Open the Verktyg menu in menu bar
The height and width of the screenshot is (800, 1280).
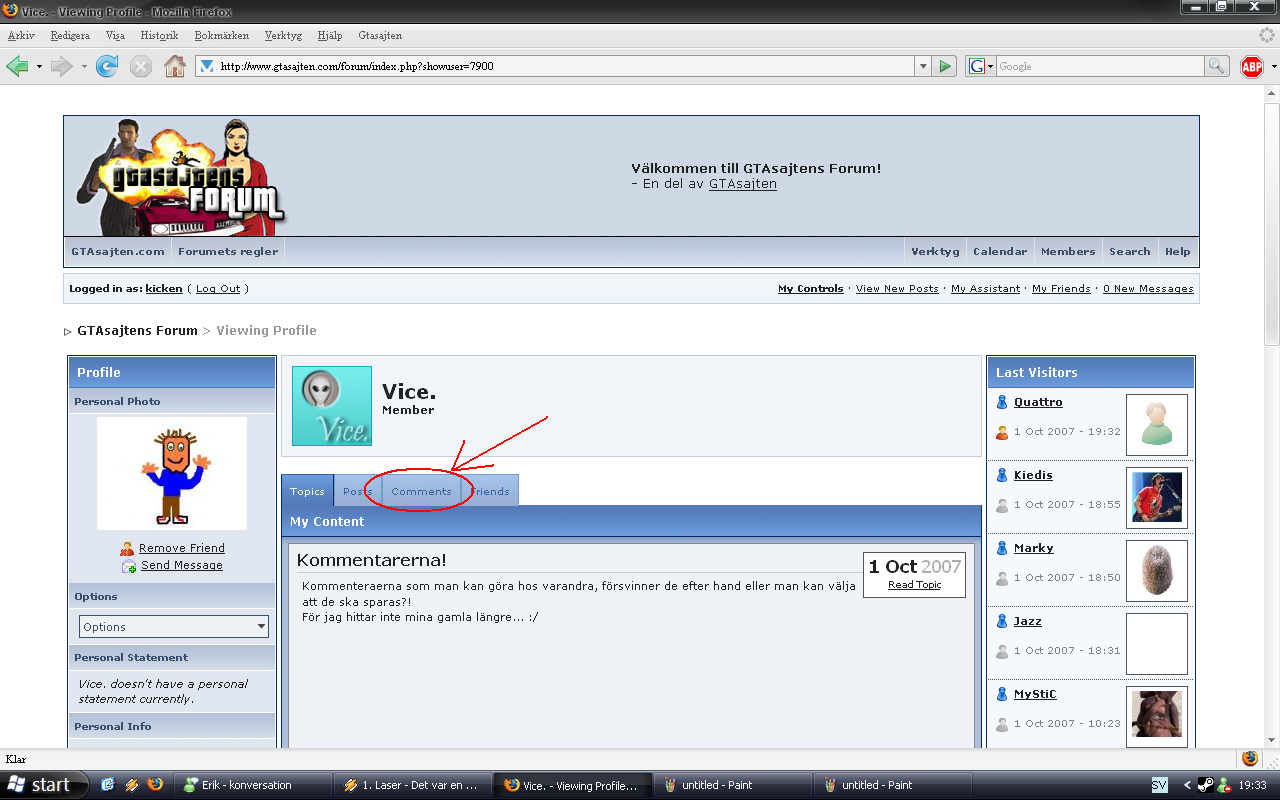tap(283, 35)
